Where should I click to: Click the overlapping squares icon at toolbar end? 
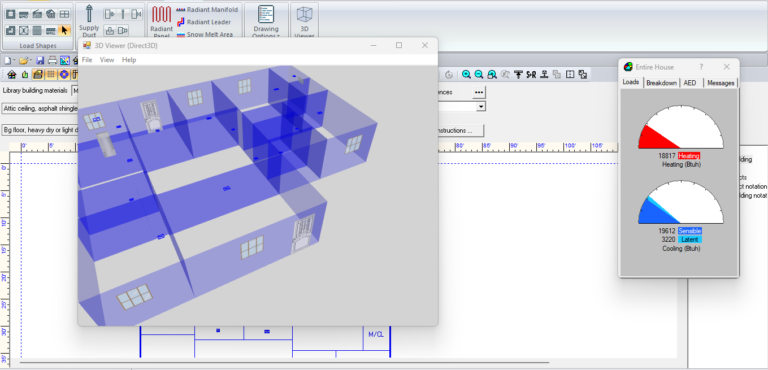[582, 74]
